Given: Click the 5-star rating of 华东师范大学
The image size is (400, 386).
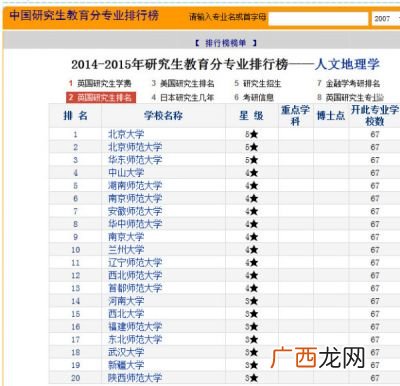Looking at the screenshot, I should pos(252,160).
